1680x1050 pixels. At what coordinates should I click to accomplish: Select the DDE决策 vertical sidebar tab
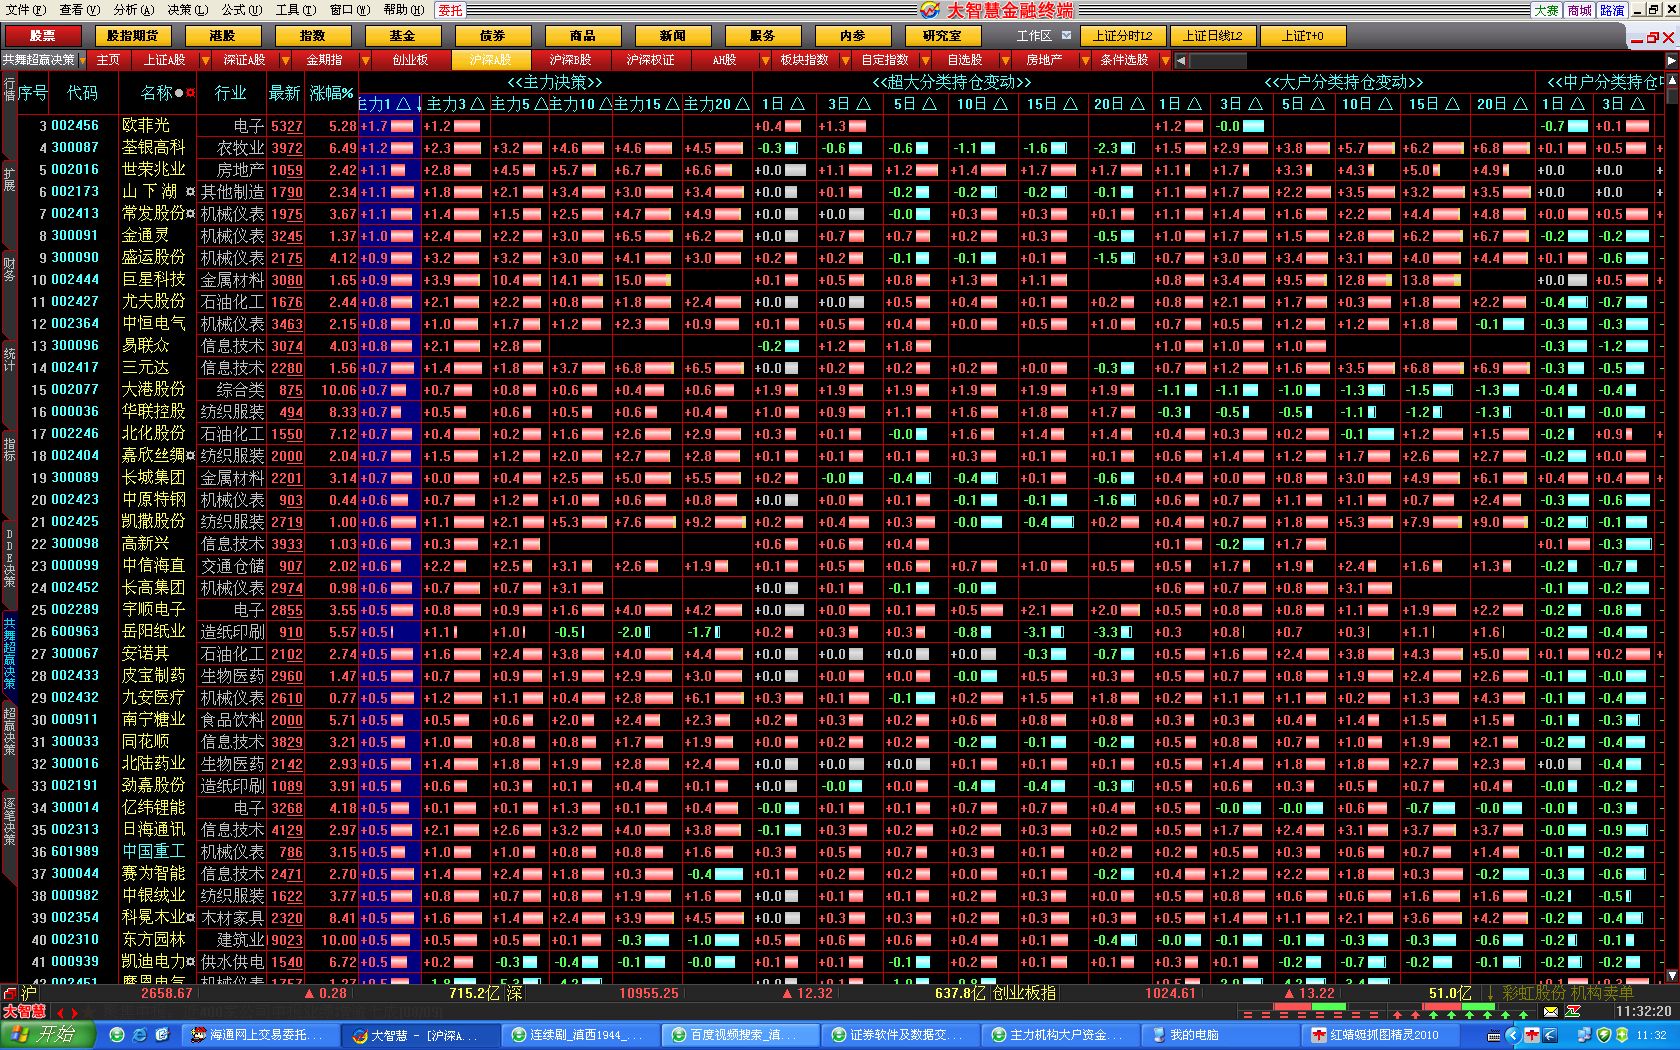click(9, 558)
